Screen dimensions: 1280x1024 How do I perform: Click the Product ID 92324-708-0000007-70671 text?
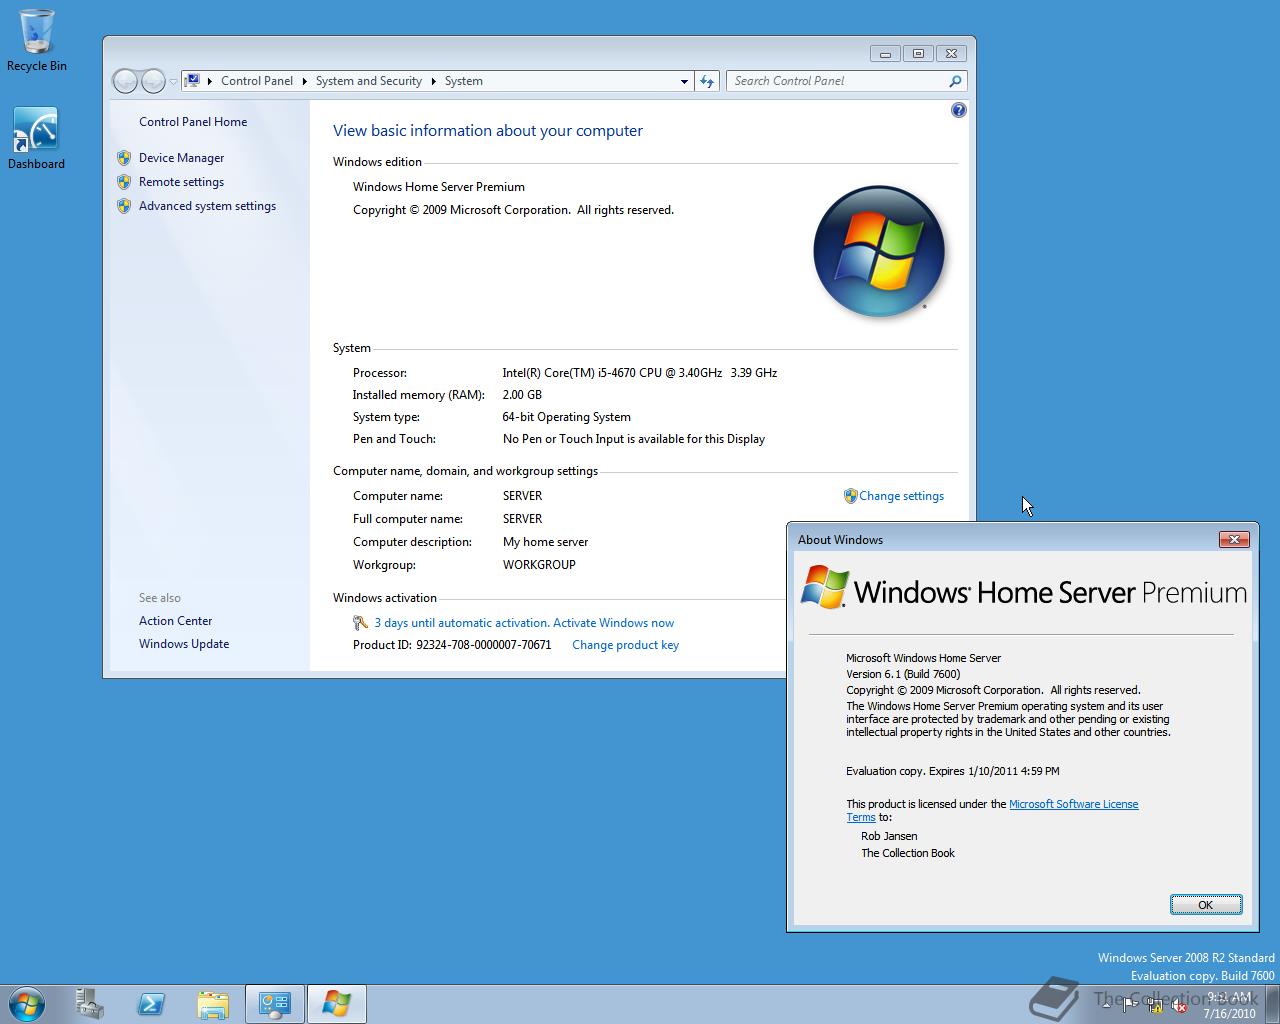click(x=452, y=645)
